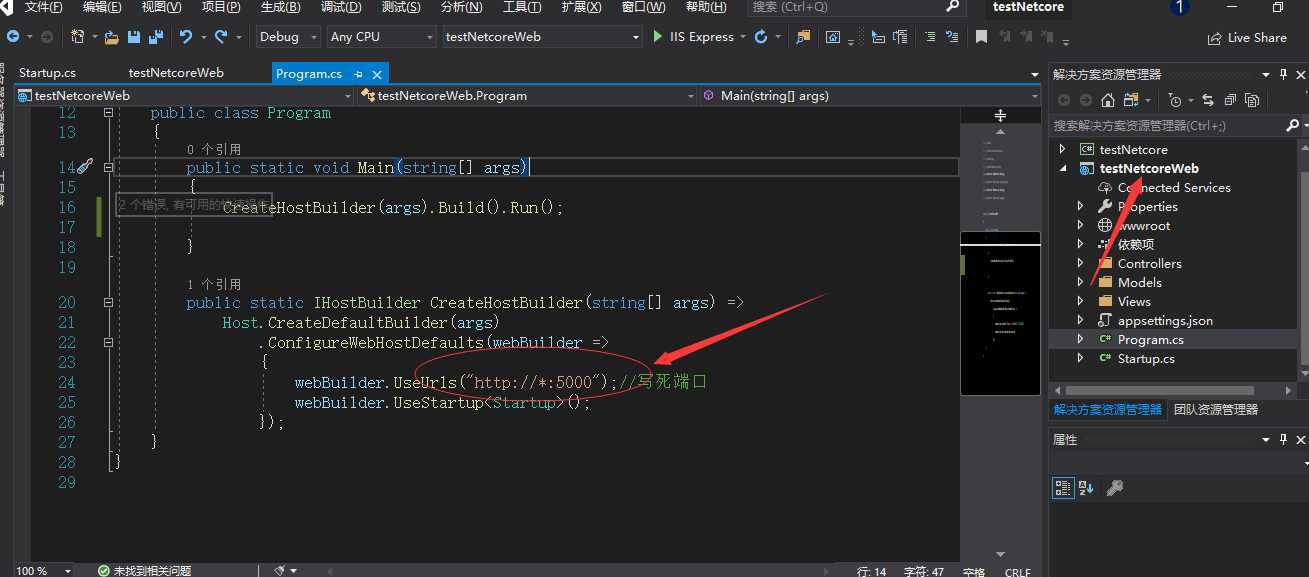The width and height of the screenshot is (1309, 577).
Task: Click the Solution Explorer horizontal scrollbar
Action: pyautogui.click(x=1160, y=390)
